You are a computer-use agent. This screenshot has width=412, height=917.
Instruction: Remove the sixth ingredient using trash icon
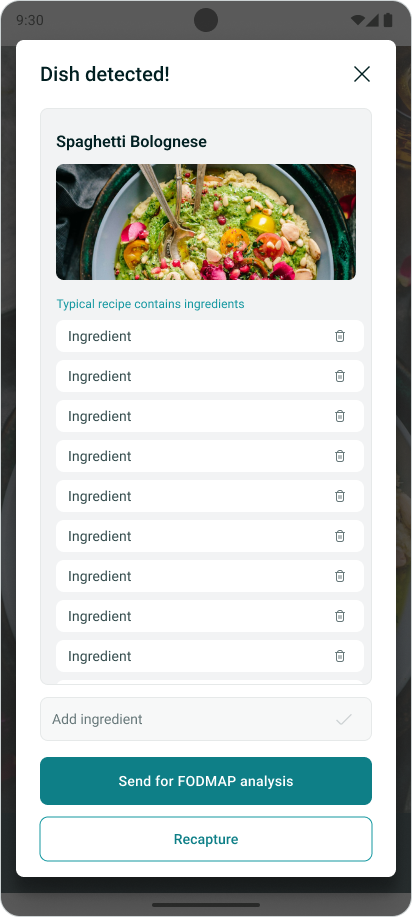click(339, 536)
